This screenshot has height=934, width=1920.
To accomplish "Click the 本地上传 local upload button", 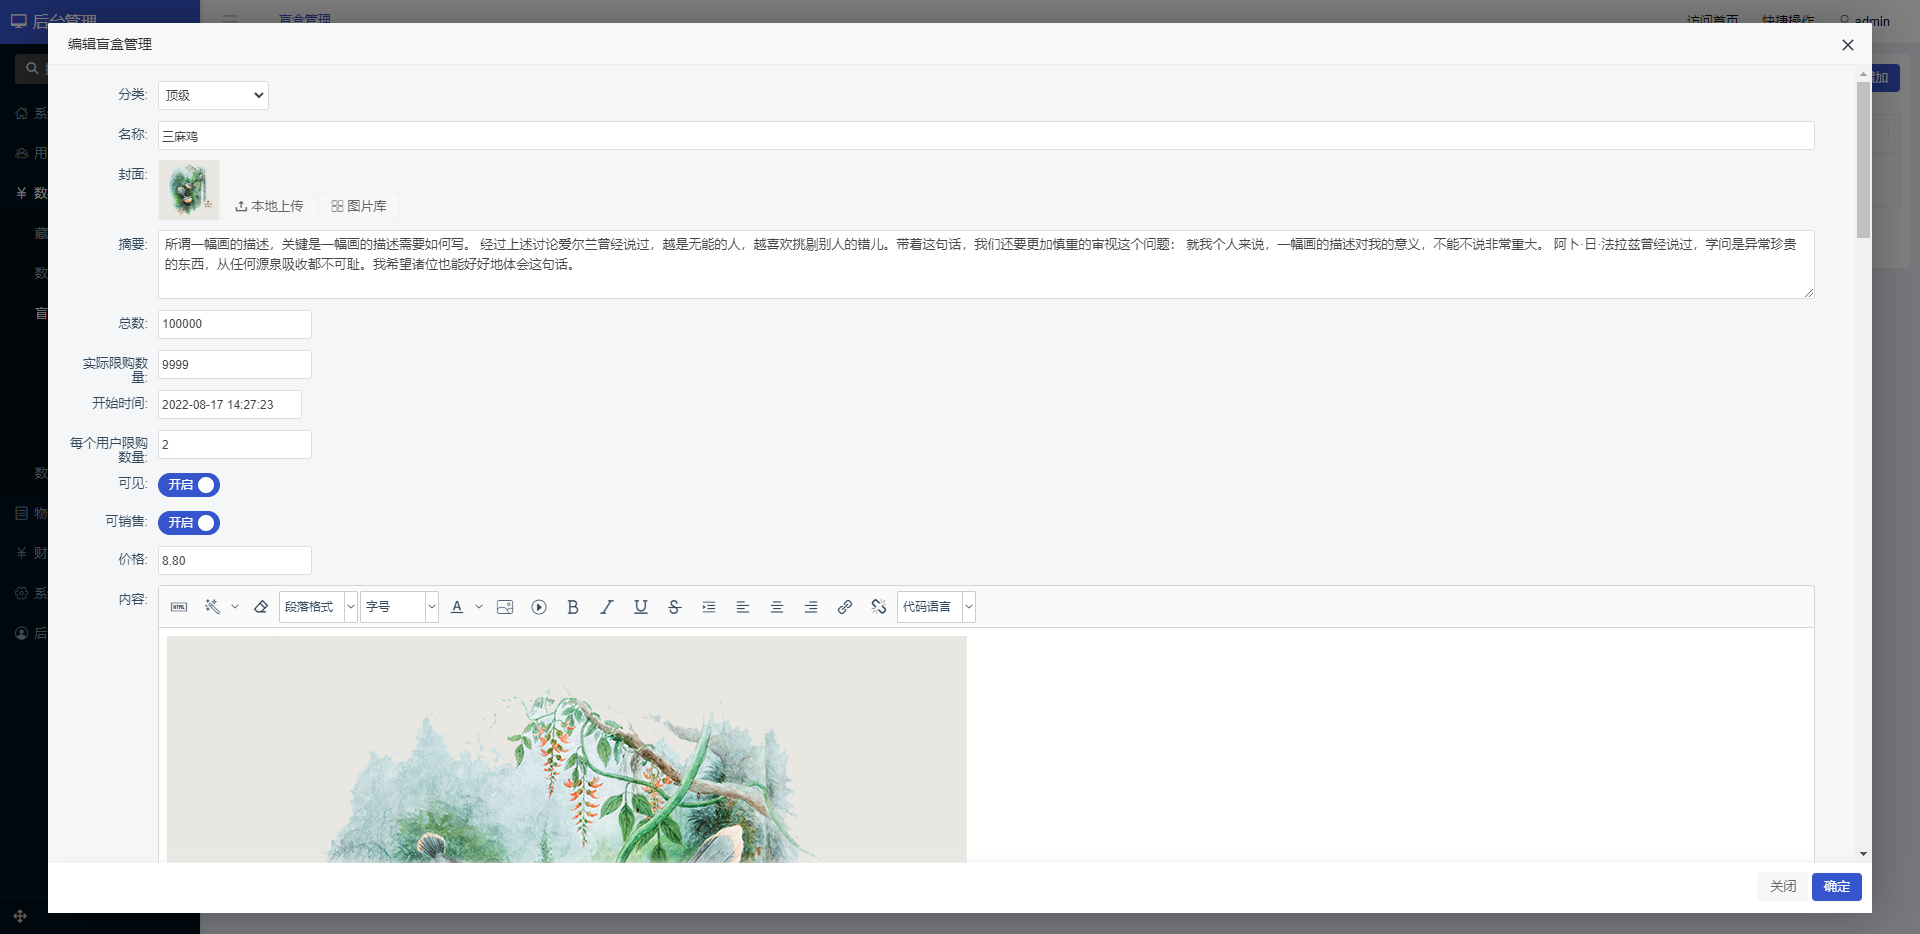I will [269, 206].
